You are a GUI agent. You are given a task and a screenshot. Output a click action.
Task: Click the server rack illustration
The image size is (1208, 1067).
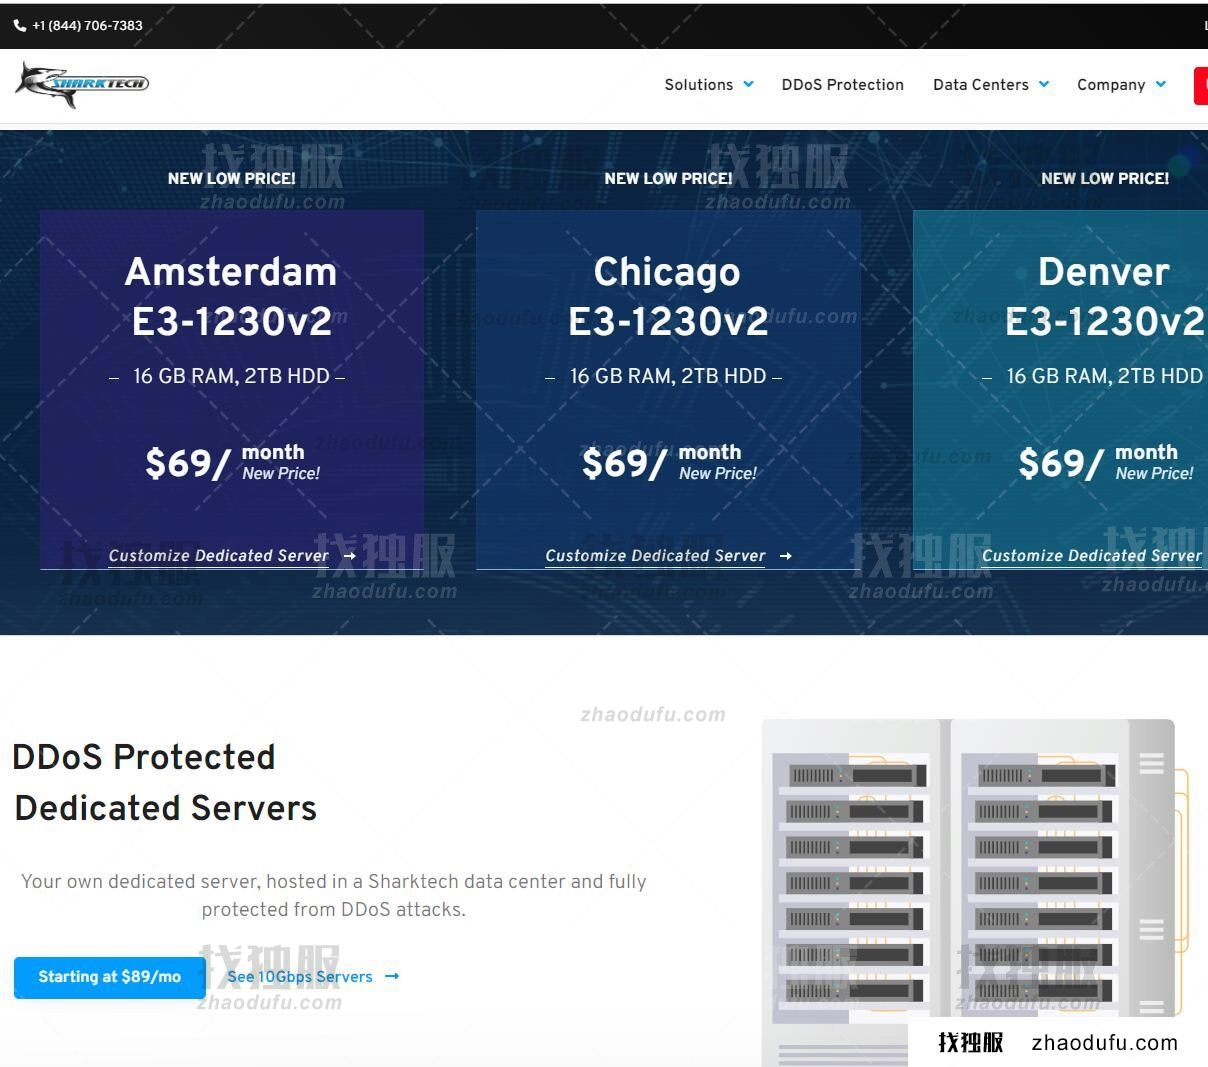click(976, 890)
